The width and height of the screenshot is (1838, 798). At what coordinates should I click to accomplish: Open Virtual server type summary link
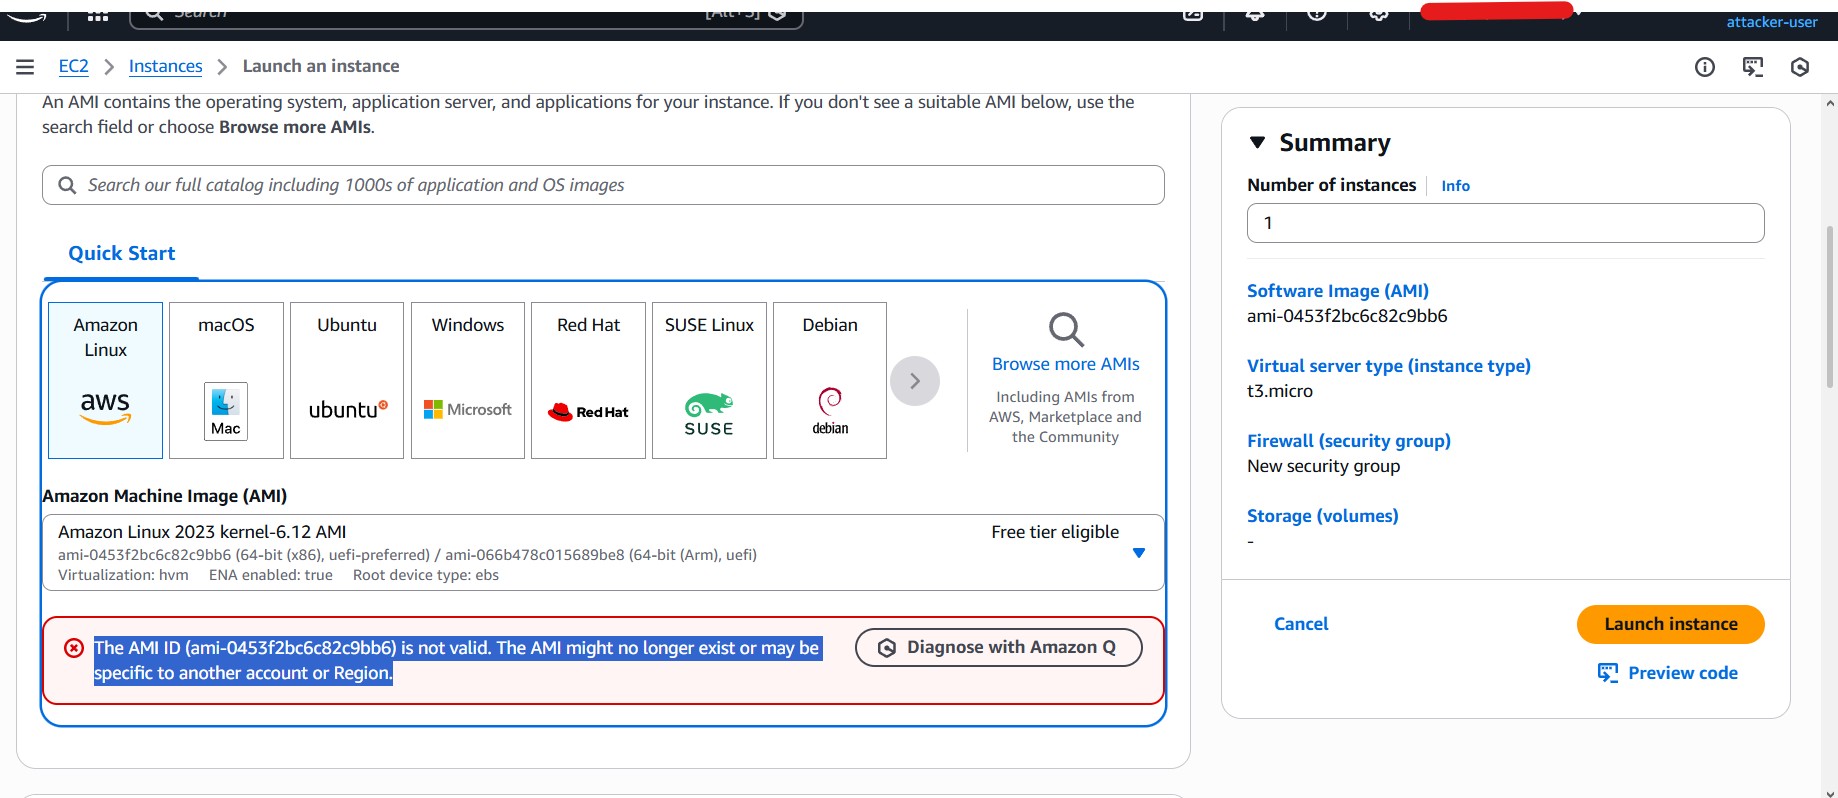(x=1389, y=366)
